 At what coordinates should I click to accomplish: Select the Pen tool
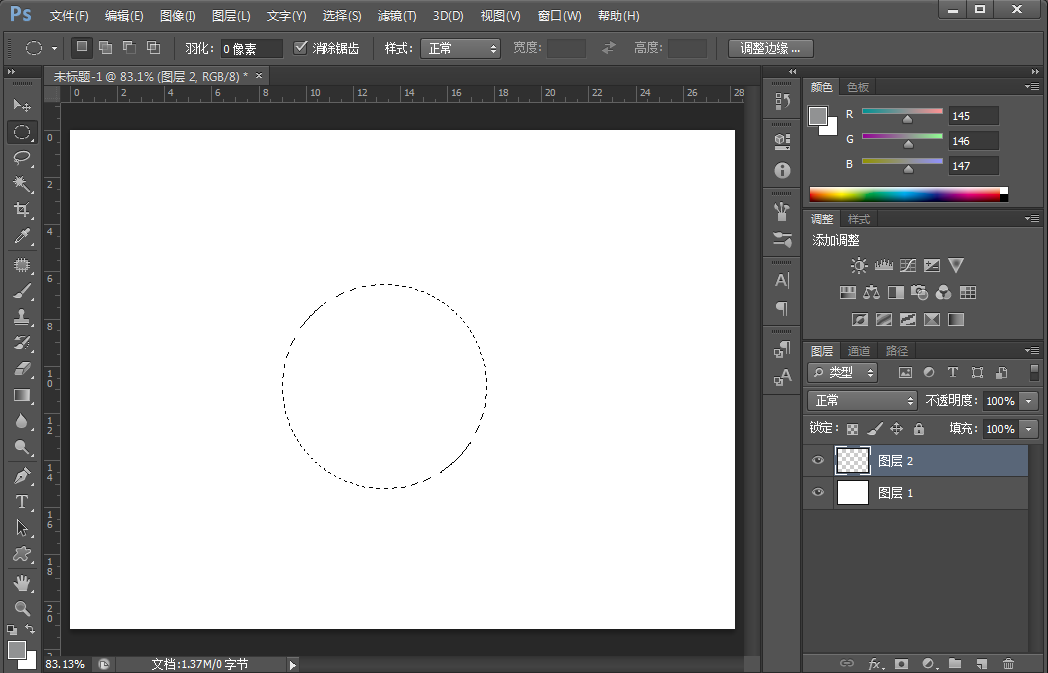pos(22,475)
